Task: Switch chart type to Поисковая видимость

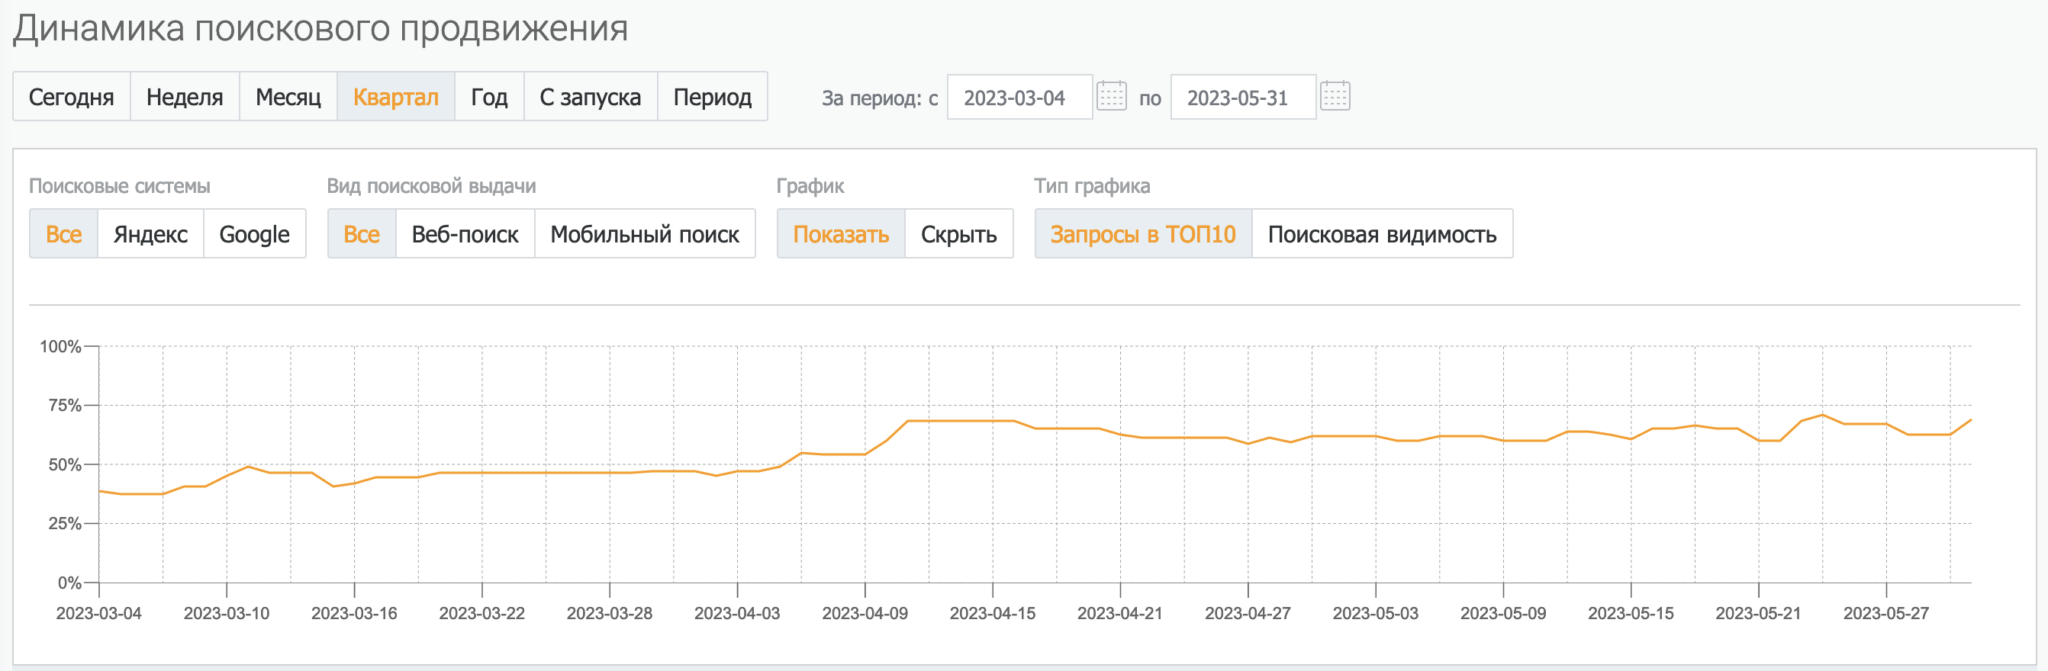Action: click(x=1381, y=234)
